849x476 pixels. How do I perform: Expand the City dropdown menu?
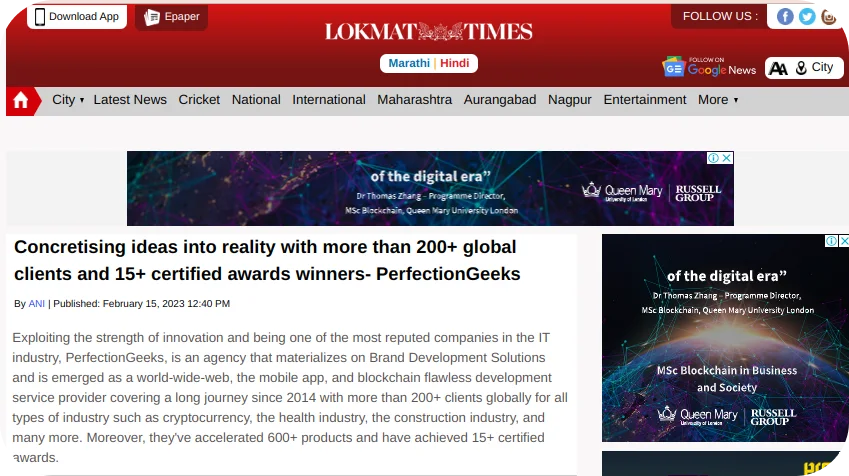pos(68,100)
